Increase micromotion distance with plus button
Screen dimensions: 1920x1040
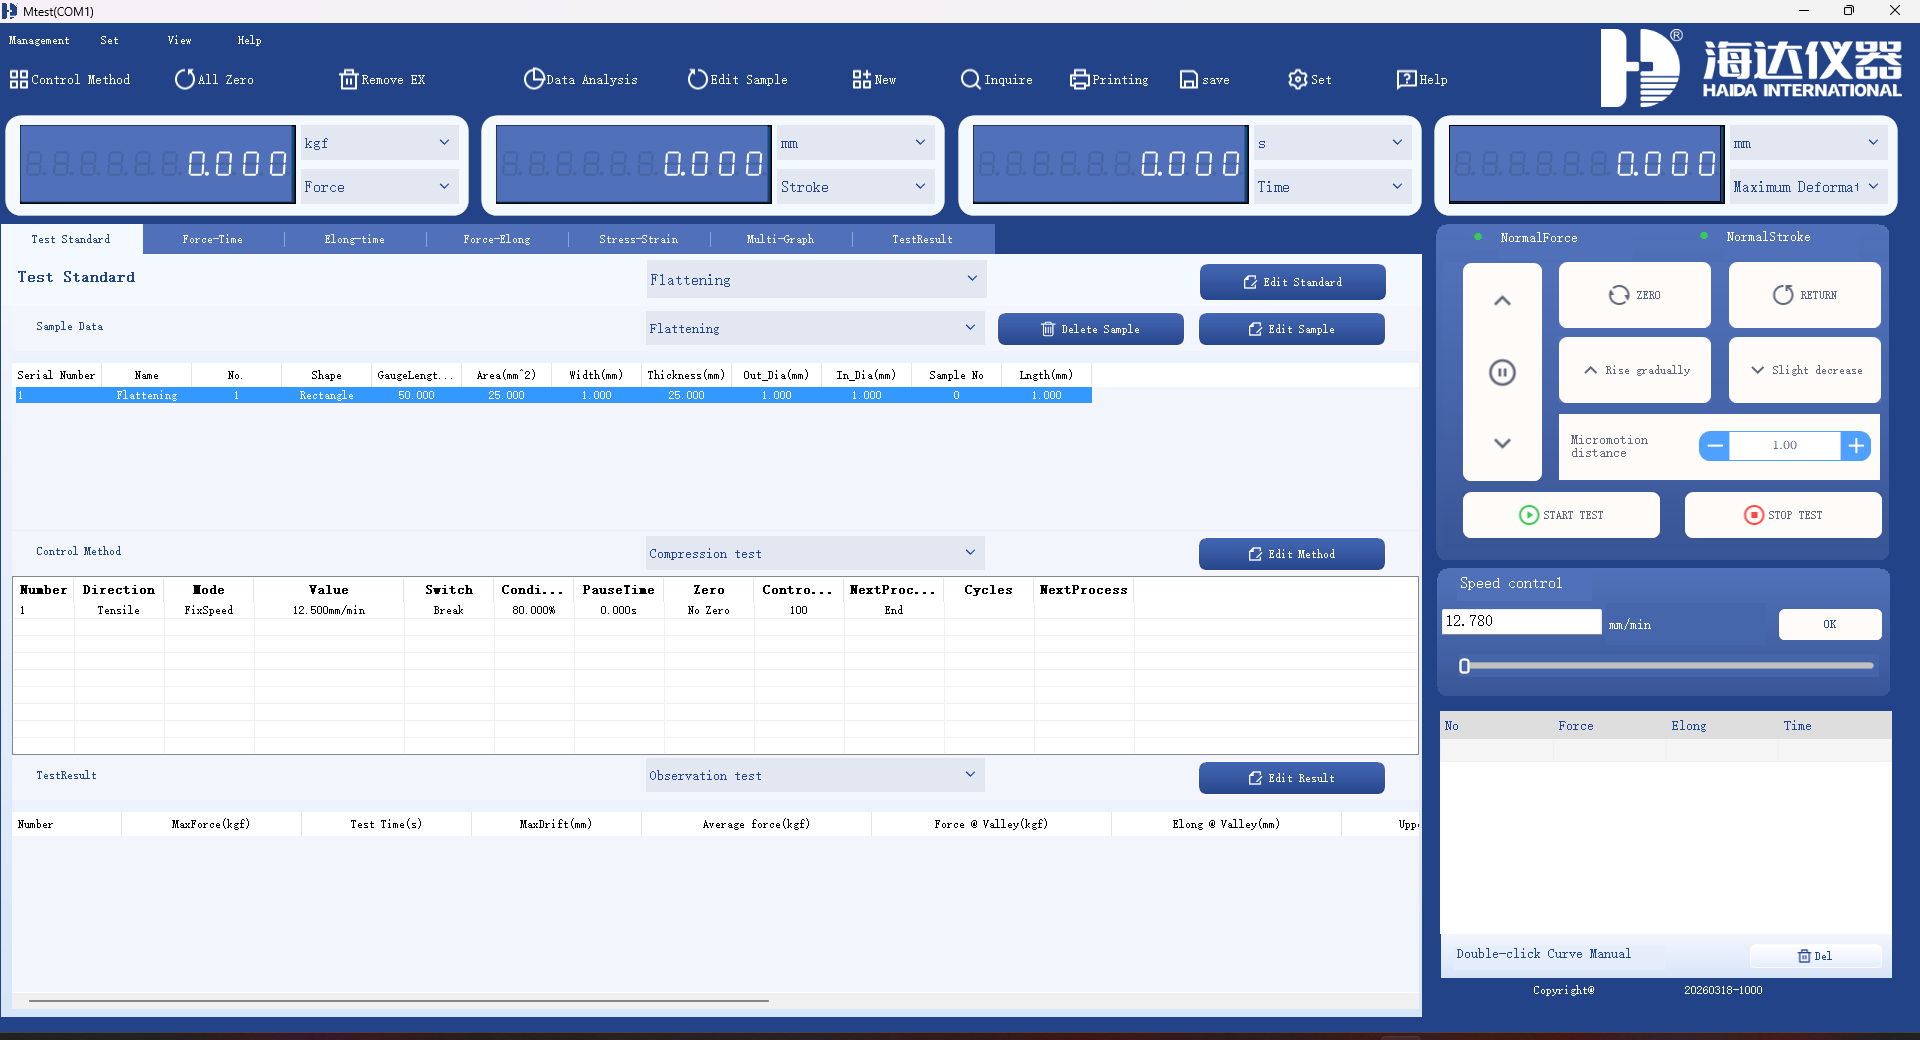click(x=1856, y=446)
